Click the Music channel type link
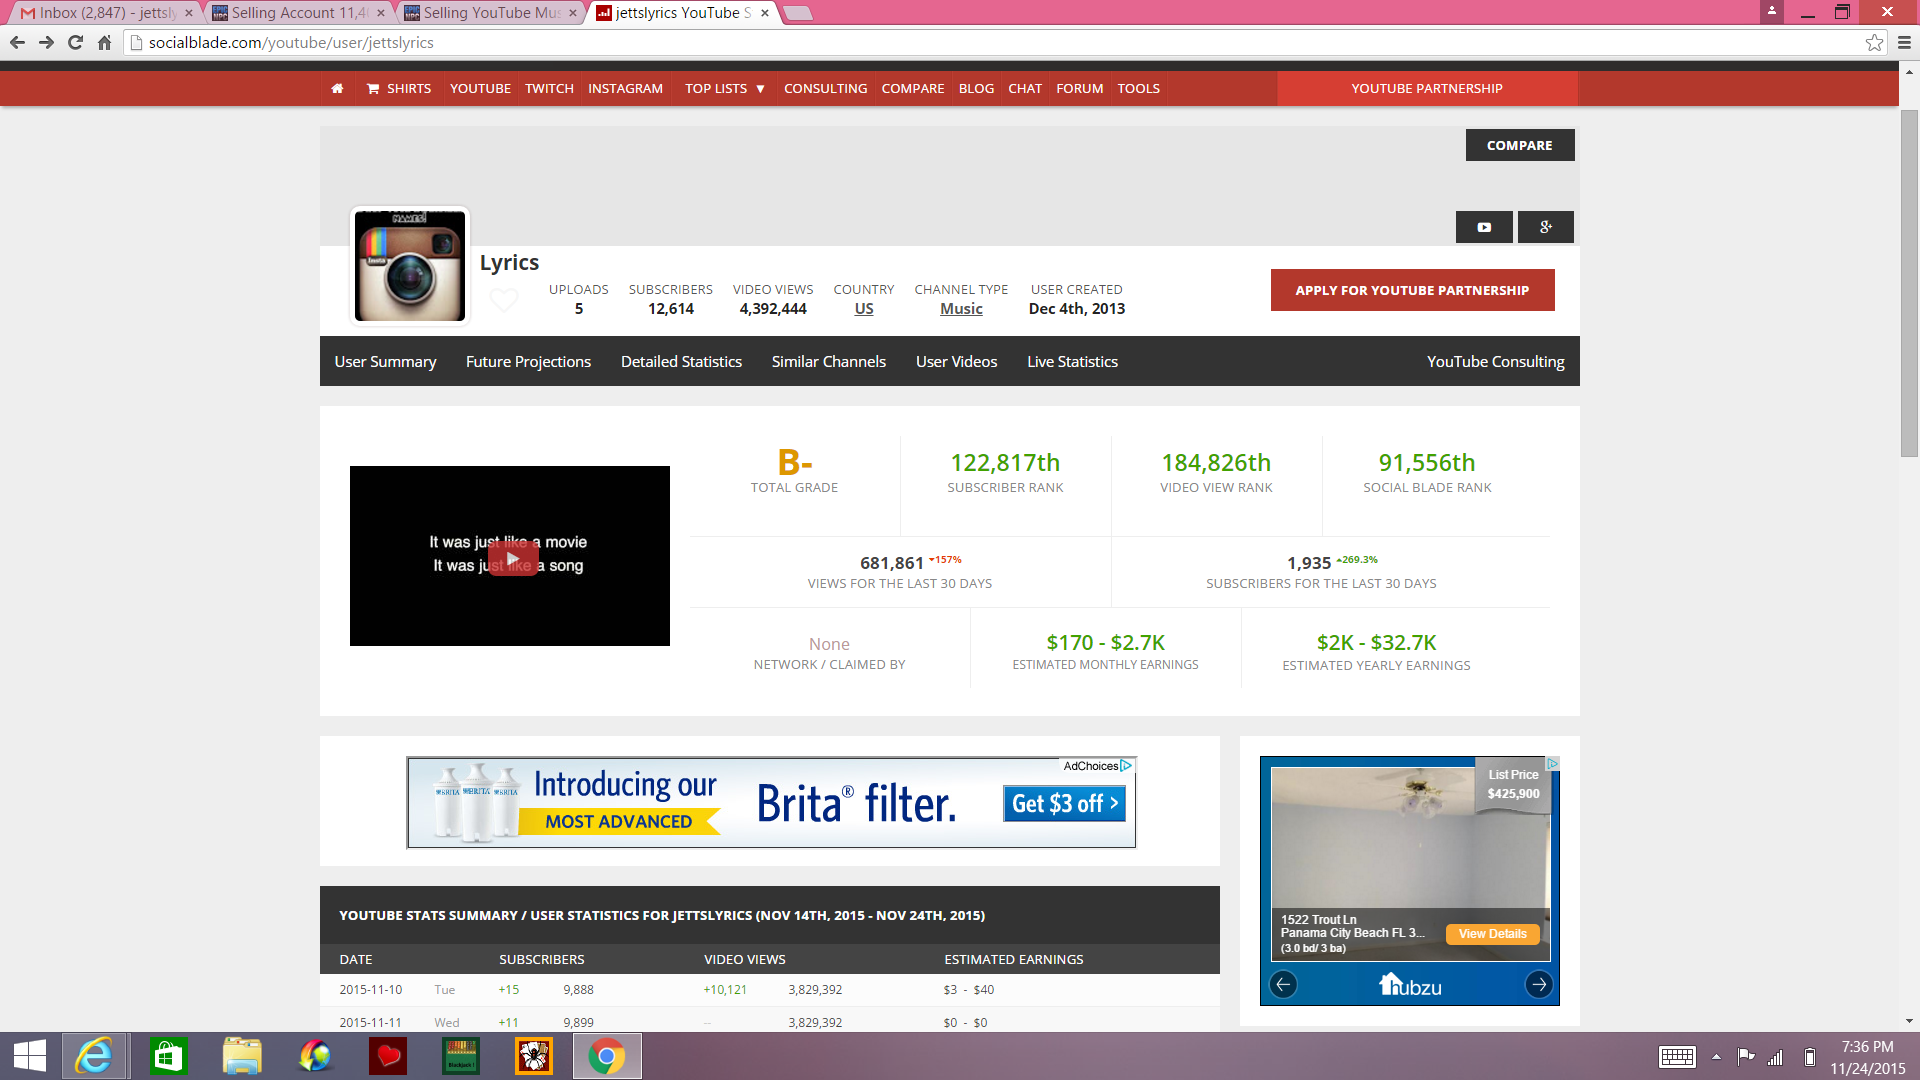 [961, 309]
